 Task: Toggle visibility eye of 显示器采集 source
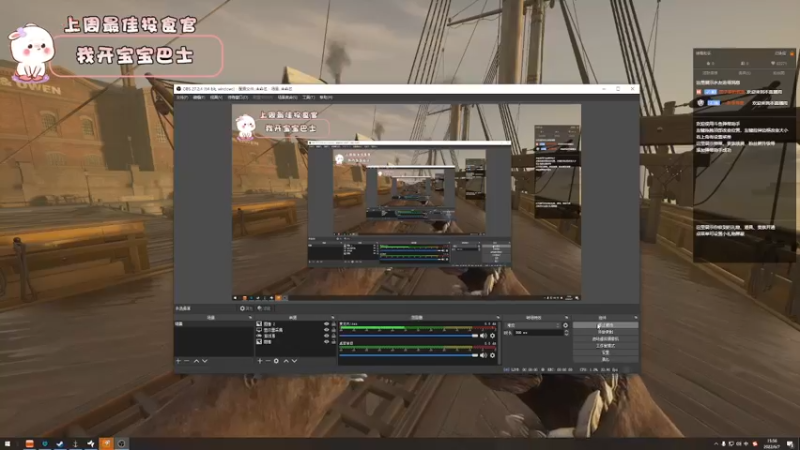327,330
